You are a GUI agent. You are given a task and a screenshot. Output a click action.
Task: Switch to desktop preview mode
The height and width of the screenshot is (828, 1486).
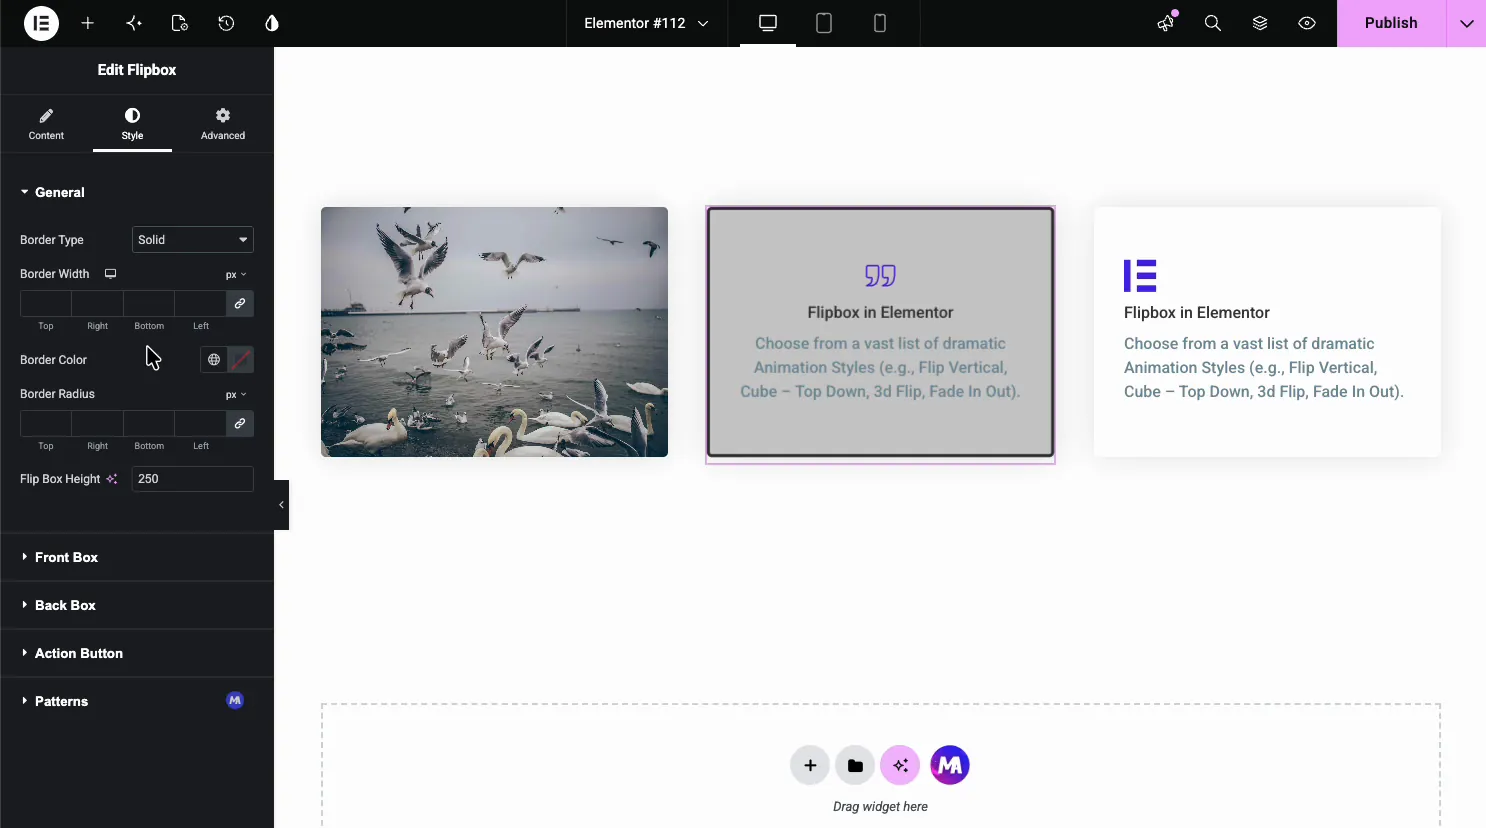pos(768,23)
